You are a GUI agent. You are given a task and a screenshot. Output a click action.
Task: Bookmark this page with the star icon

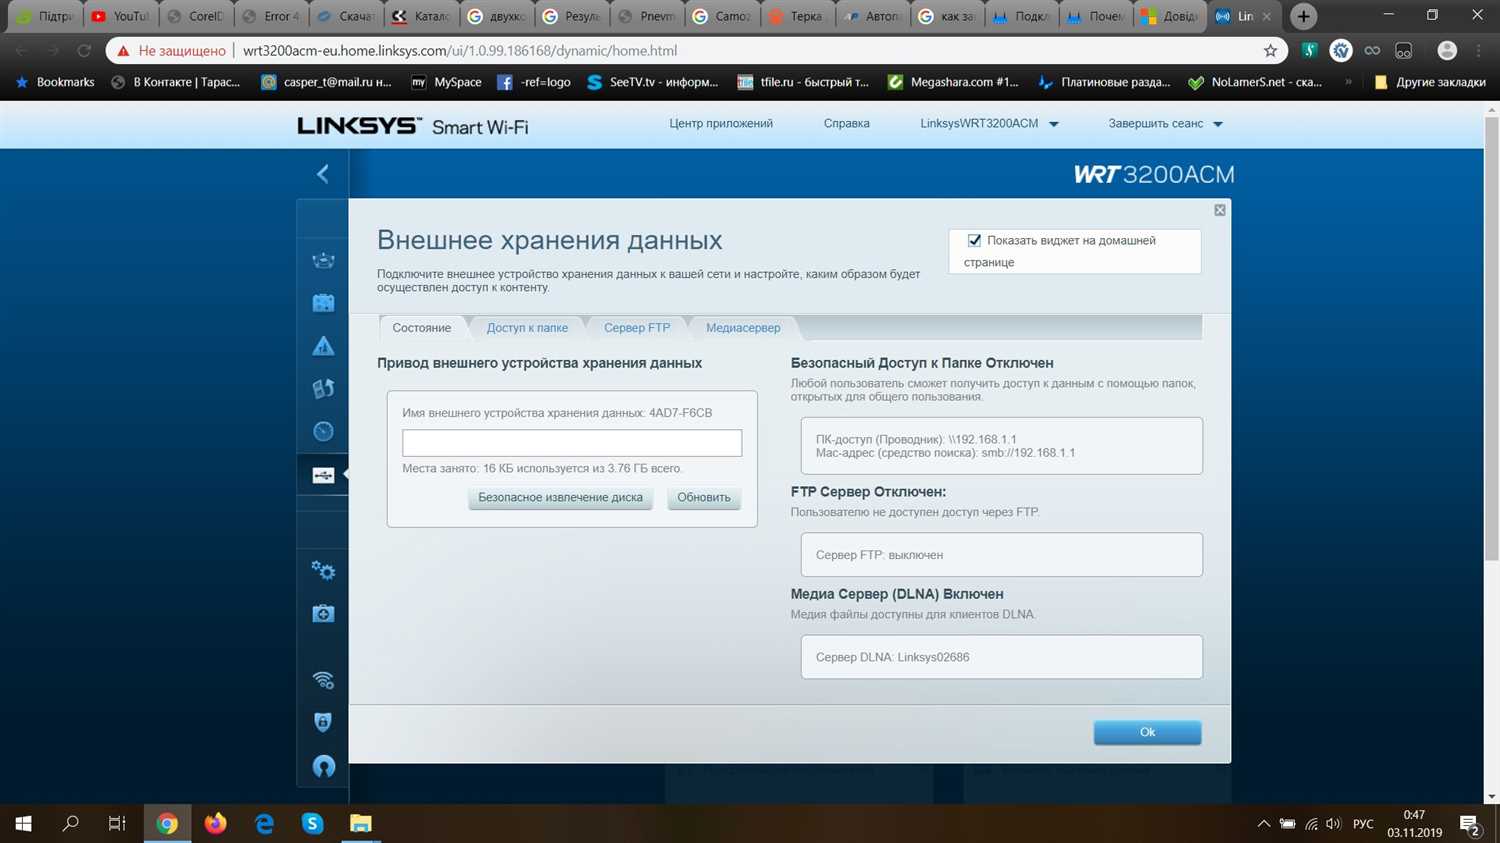pyautogui.click(x=1270, y=50)
